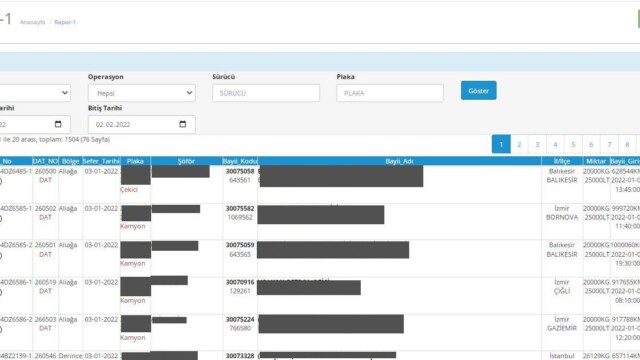
Task: Click the Bitiş Tarihi date field 02.02.2022
Action: [x=142, y=124]
